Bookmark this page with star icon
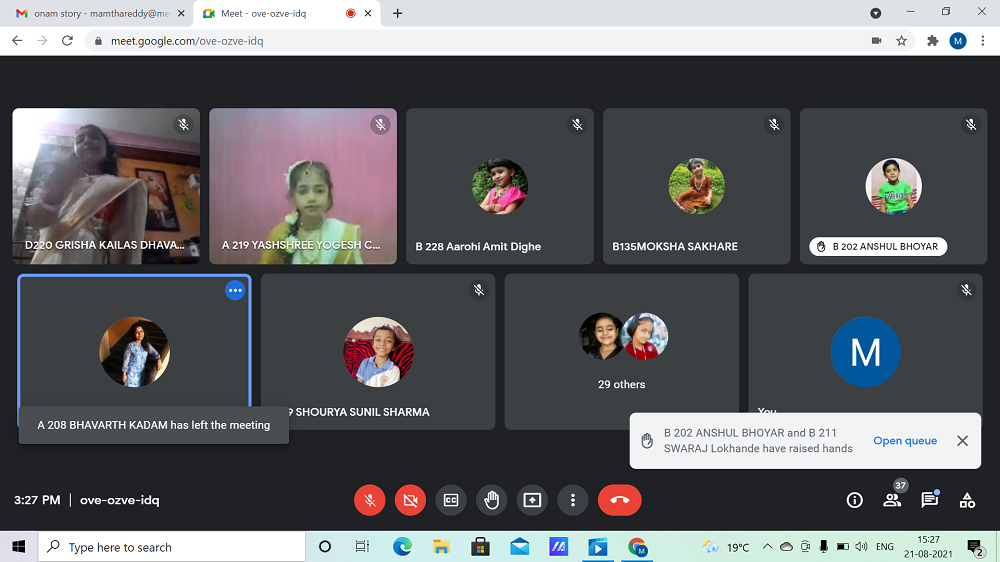 [x=901, y=41]
